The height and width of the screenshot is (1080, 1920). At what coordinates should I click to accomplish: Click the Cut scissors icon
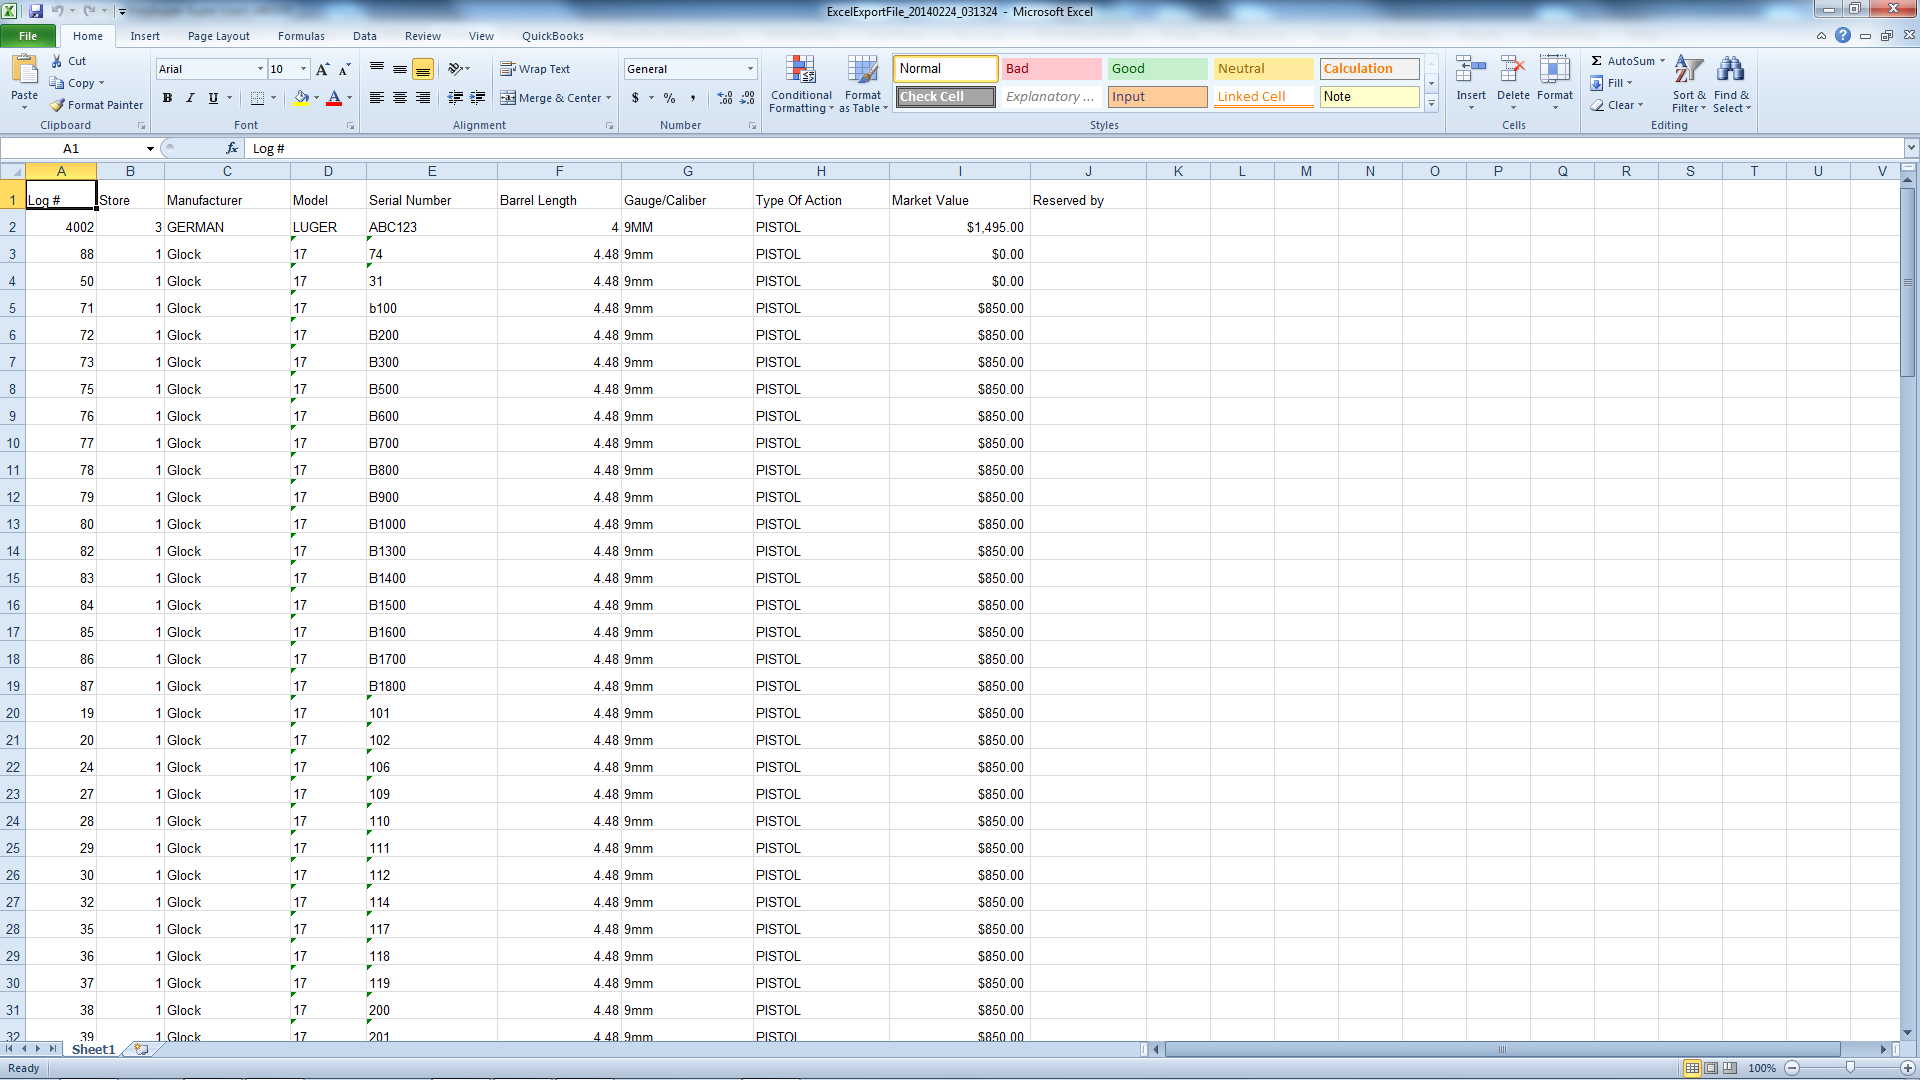tap(57, 61)
